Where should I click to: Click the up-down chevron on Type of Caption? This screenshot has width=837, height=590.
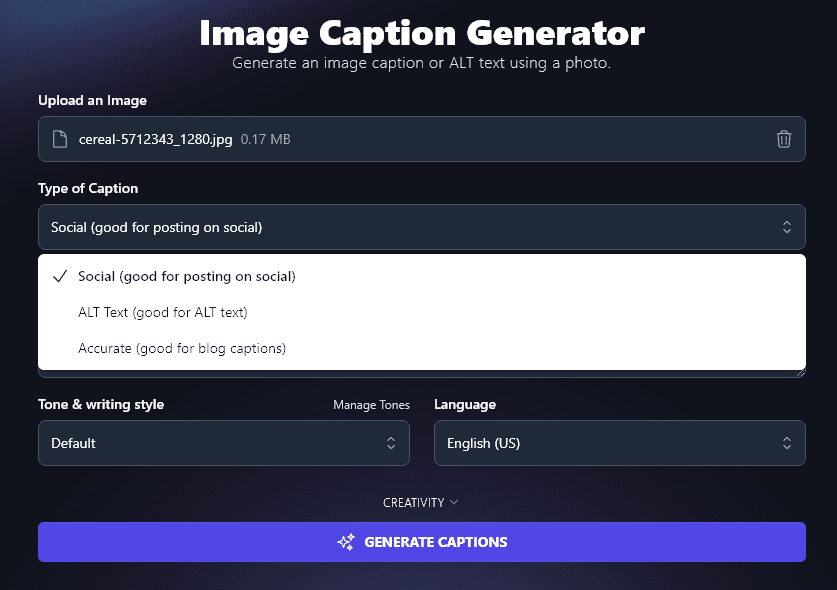point(788,227)
